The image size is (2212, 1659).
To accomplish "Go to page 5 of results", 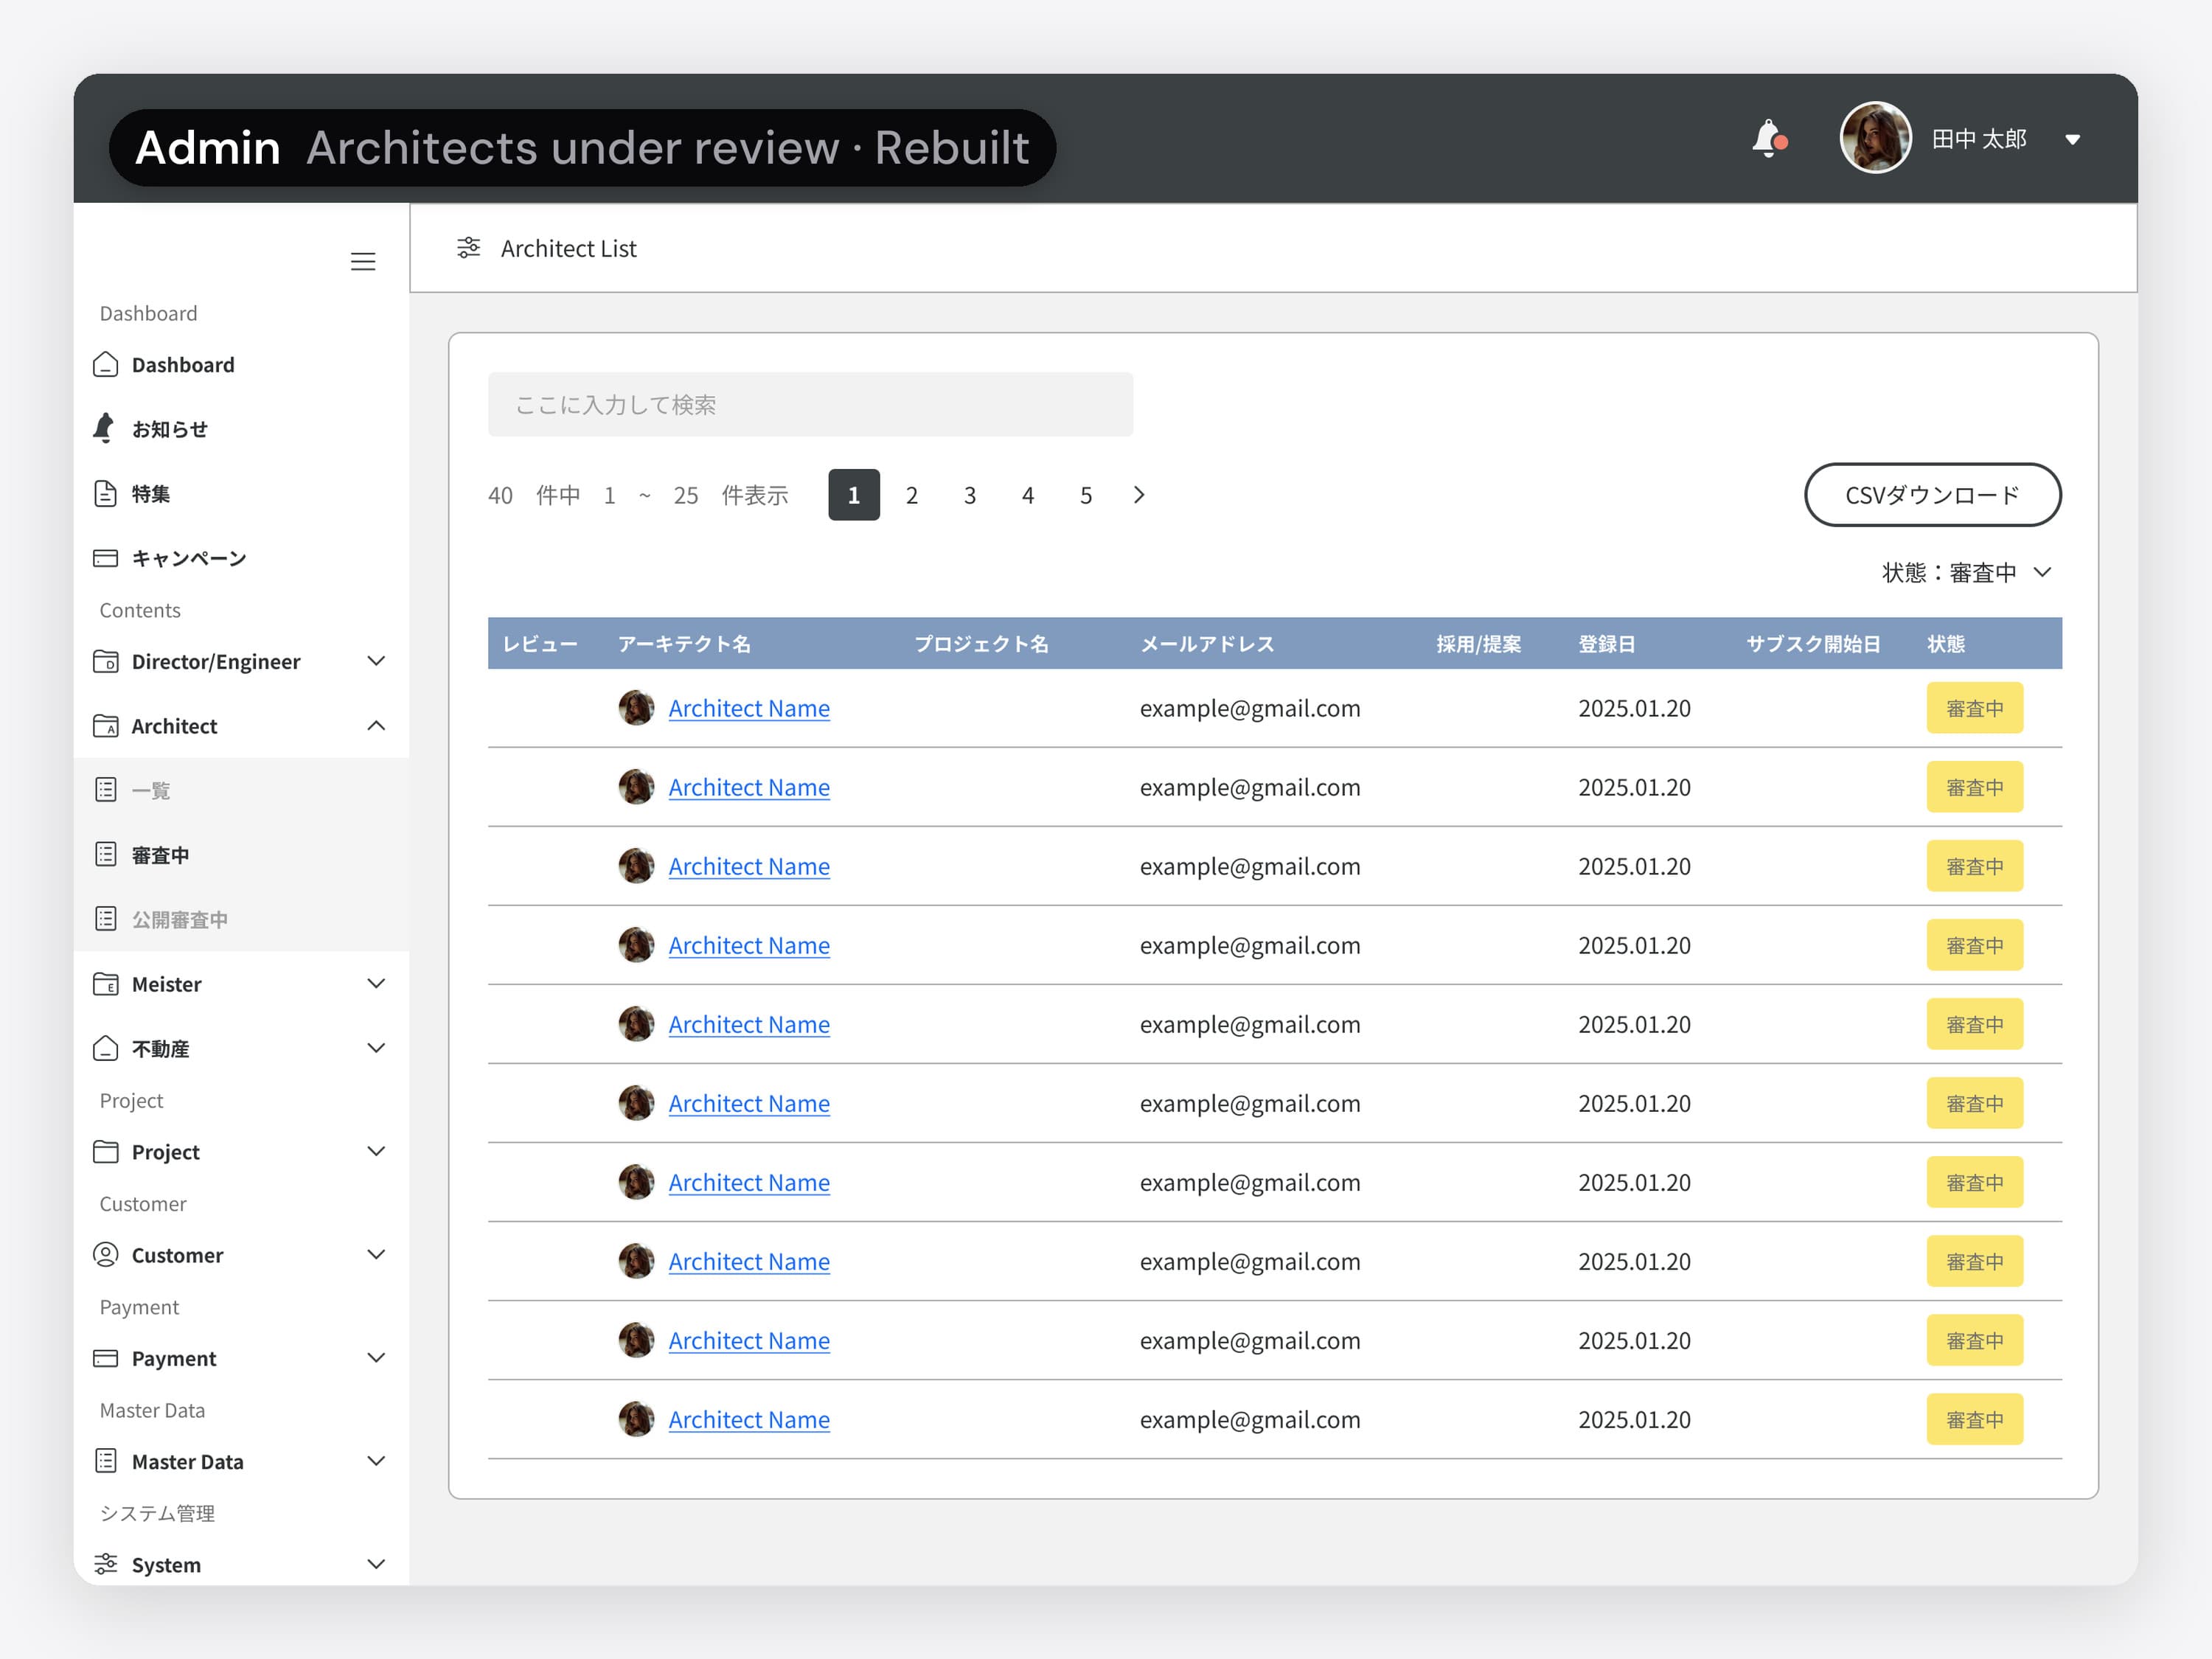I will (1086, 495).
